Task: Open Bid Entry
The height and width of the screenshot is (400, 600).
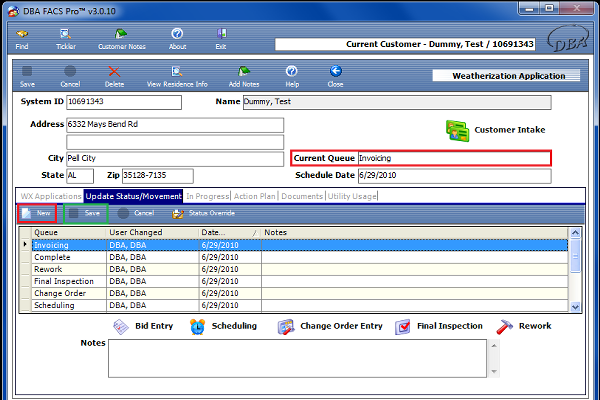Action: point(143,327)
